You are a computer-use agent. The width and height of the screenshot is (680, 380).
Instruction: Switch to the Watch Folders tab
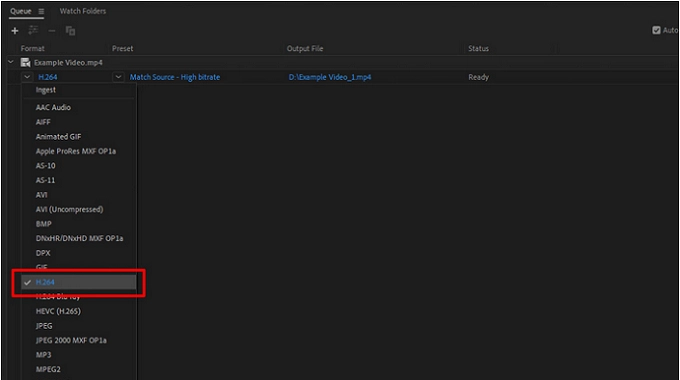(83, 11)
